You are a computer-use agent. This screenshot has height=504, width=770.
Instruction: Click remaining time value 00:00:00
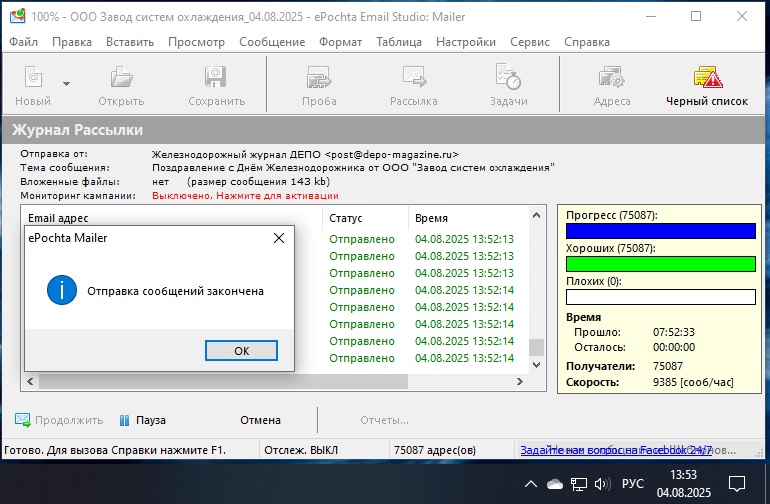674,347
